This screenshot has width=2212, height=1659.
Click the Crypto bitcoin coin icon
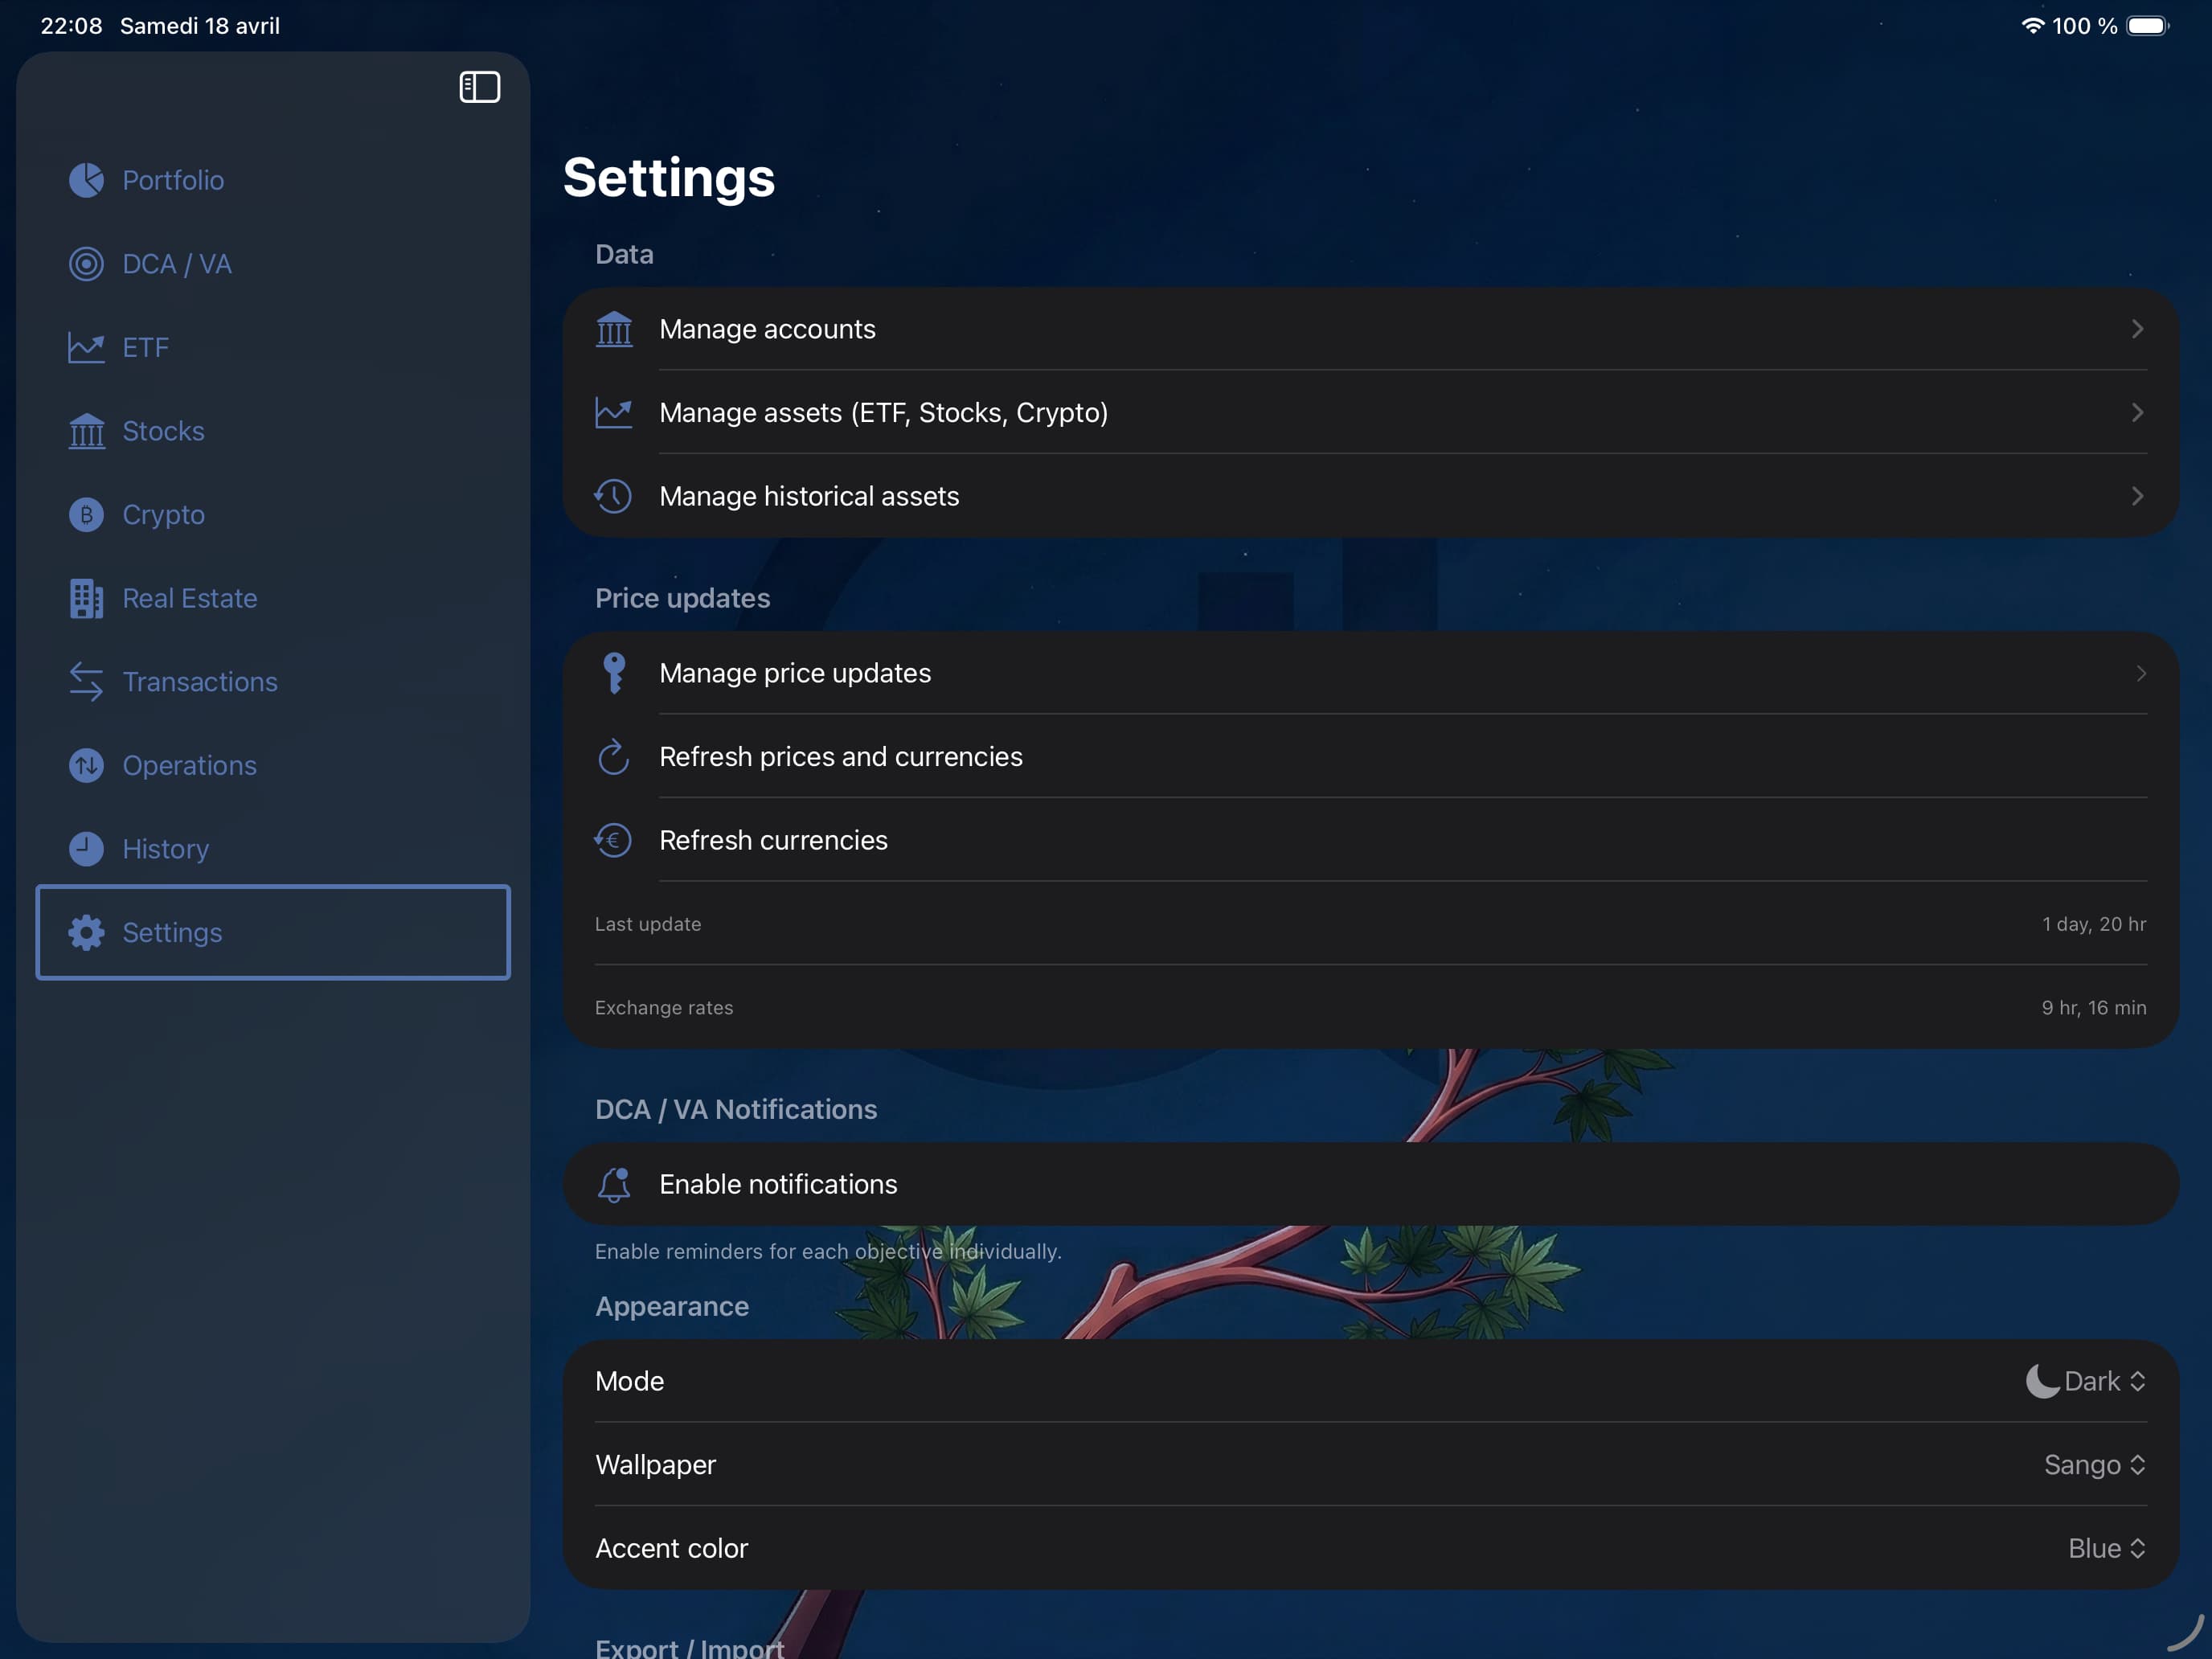click(86, 515)
